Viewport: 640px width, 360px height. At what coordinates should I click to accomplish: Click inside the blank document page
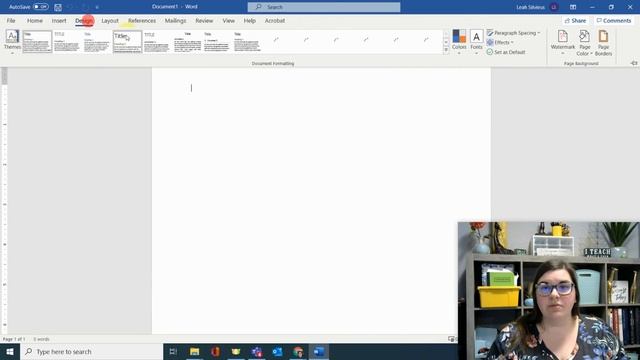(x=321, y=200)
